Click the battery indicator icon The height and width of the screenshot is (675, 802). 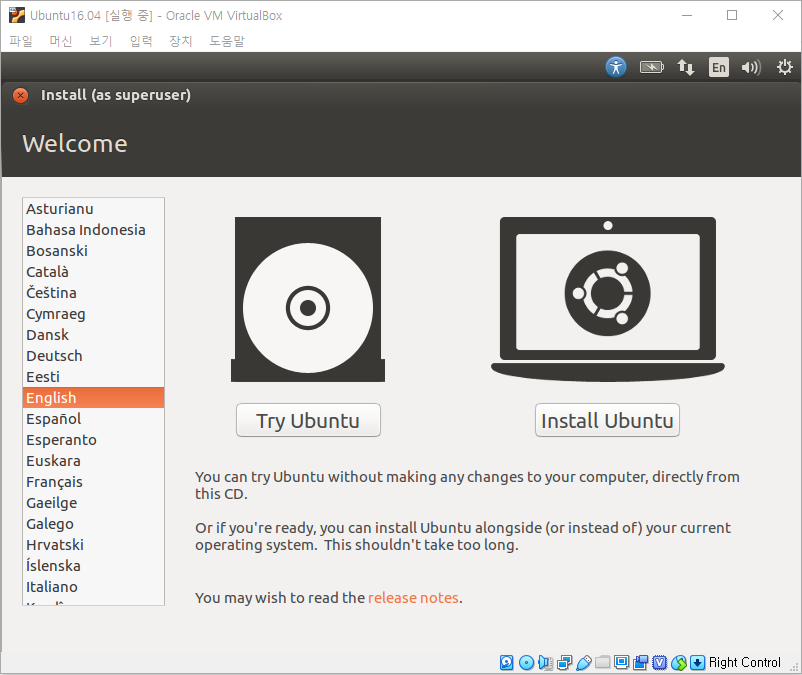pyautogui.click(x=652, y=67)
